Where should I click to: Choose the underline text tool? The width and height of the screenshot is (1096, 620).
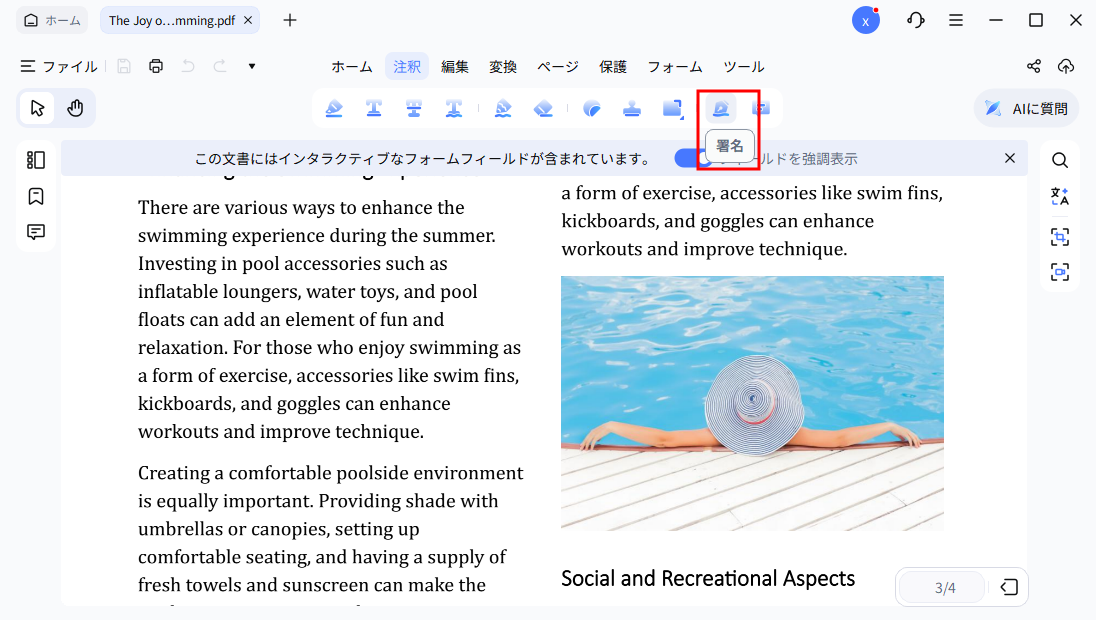(x=374, y=108)
